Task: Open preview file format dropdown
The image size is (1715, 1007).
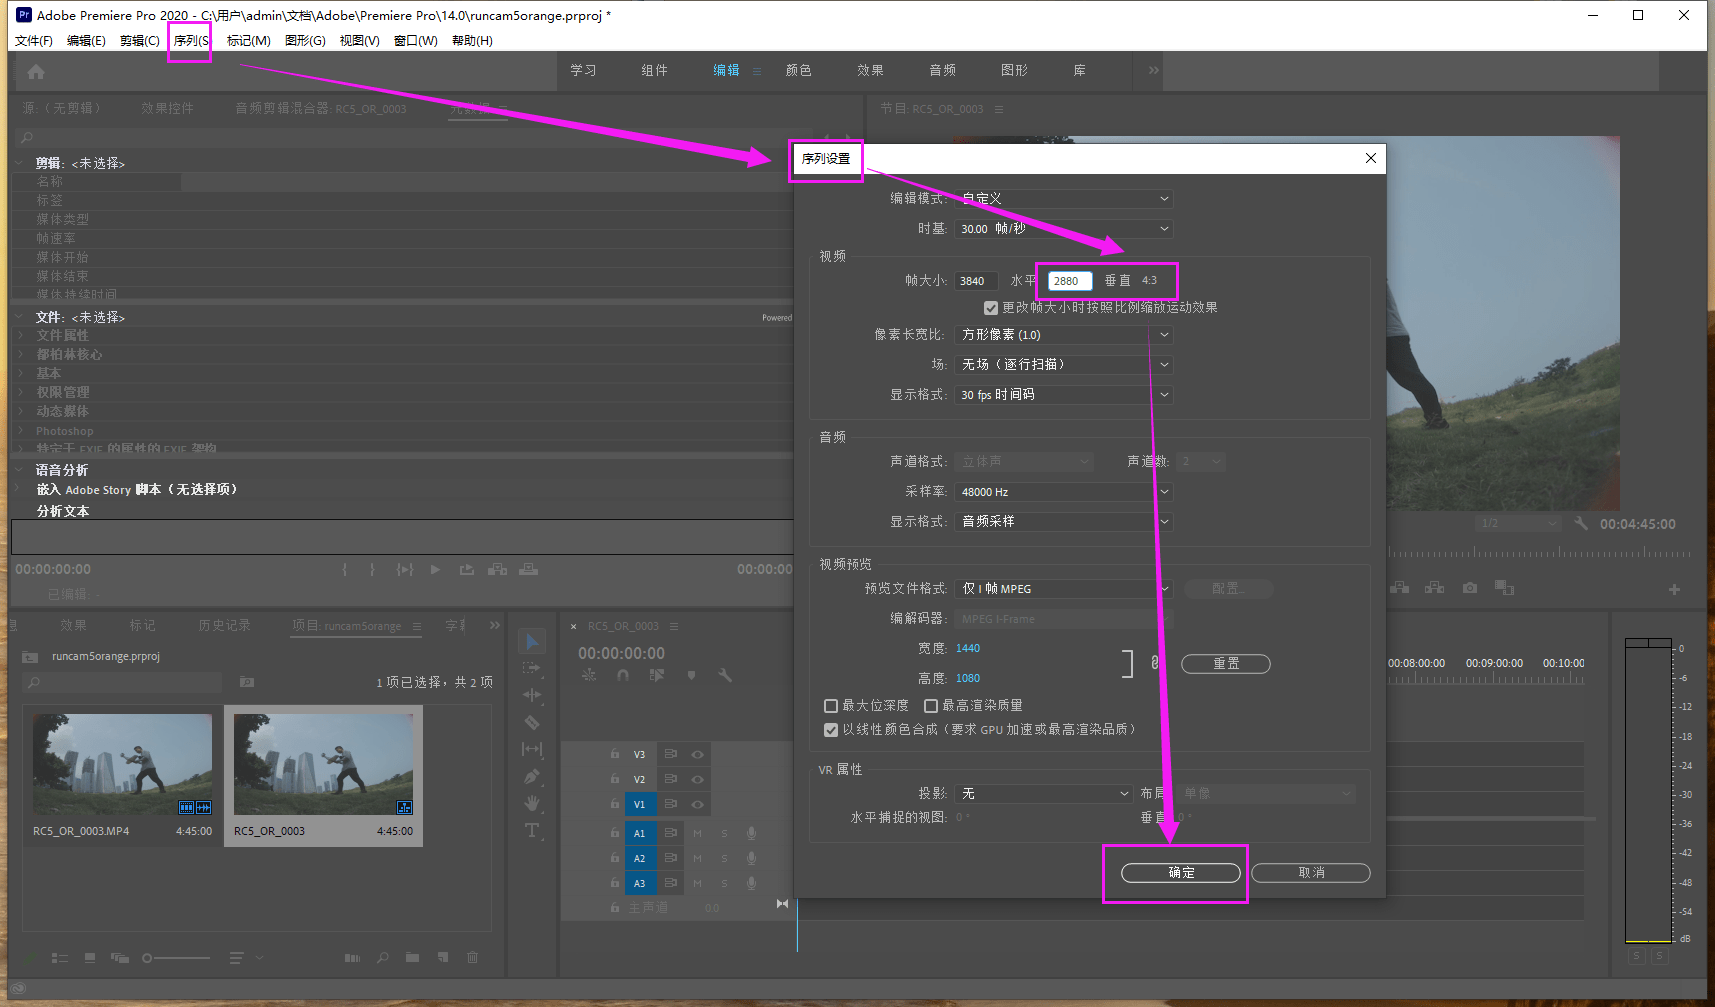Action: [1063, 589]
